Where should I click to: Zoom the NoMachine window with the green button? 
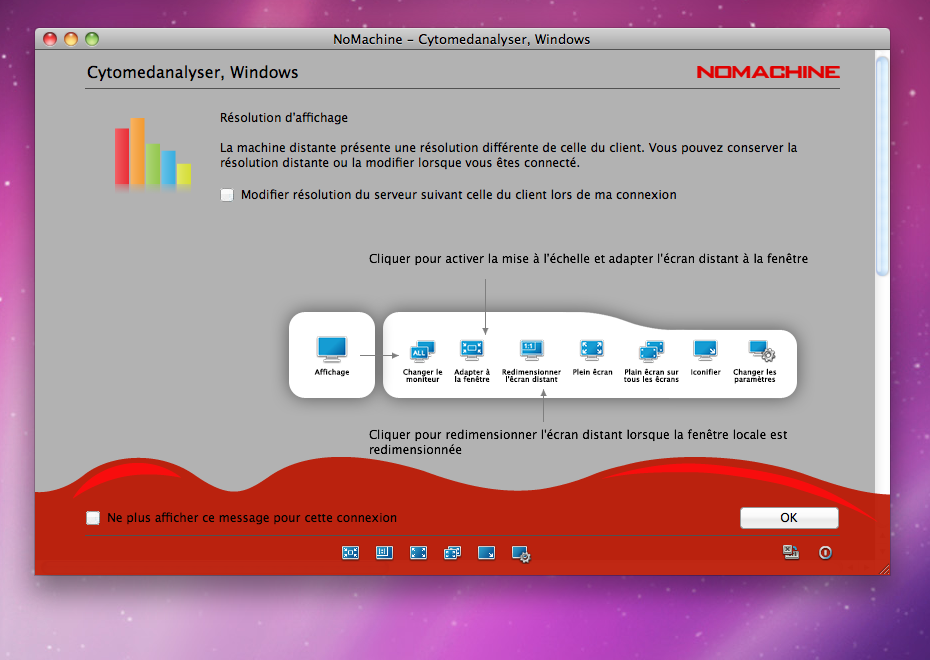click(91, 39)
